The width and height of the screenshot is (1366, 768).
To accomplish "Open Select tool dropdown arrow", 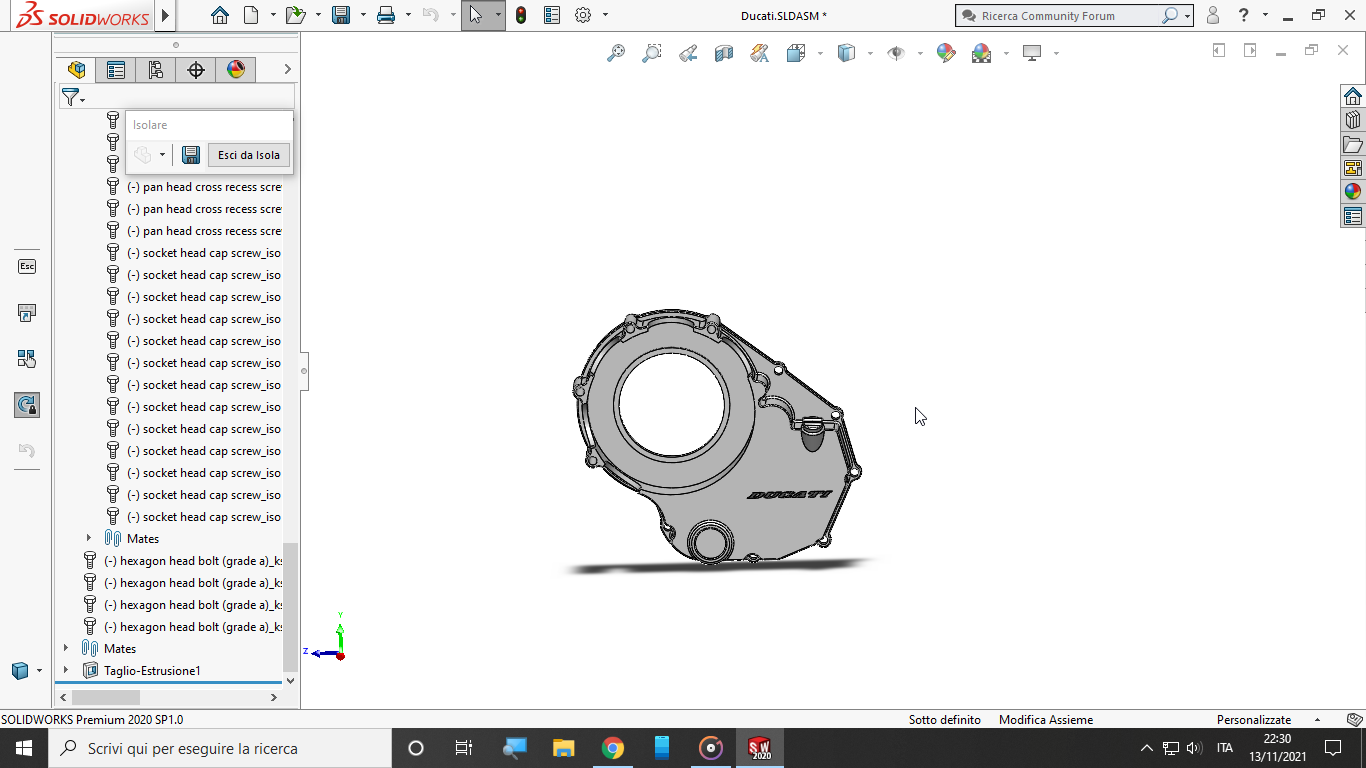I will click(498, 15).
